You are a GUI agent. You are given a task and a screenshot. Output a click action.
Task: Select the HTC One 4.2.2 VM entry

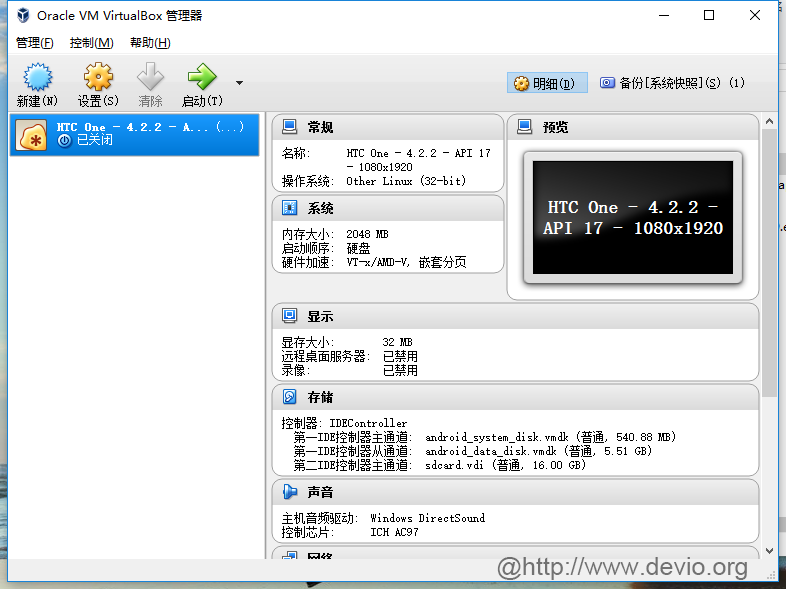pos(134,134)
